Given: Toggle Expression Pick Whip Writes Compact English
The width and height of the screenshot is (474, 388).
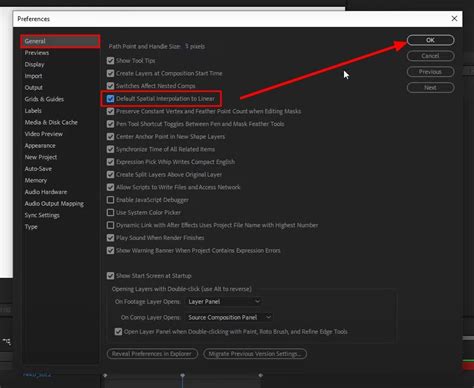Looking at the screenshot, I should [110, 162].
